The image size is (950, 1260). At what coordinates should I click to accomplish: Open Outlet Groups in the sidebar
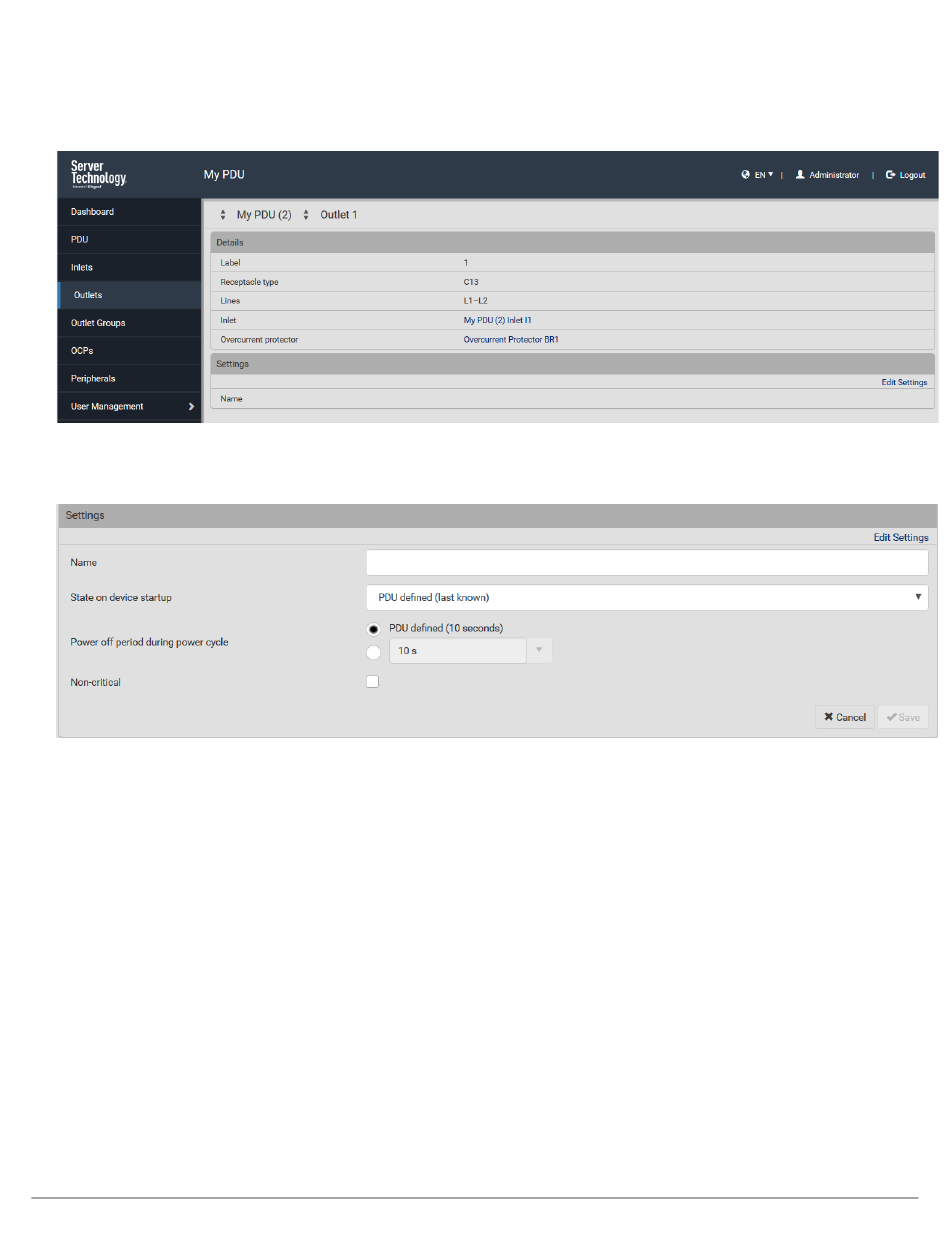[x=130, y=323]
